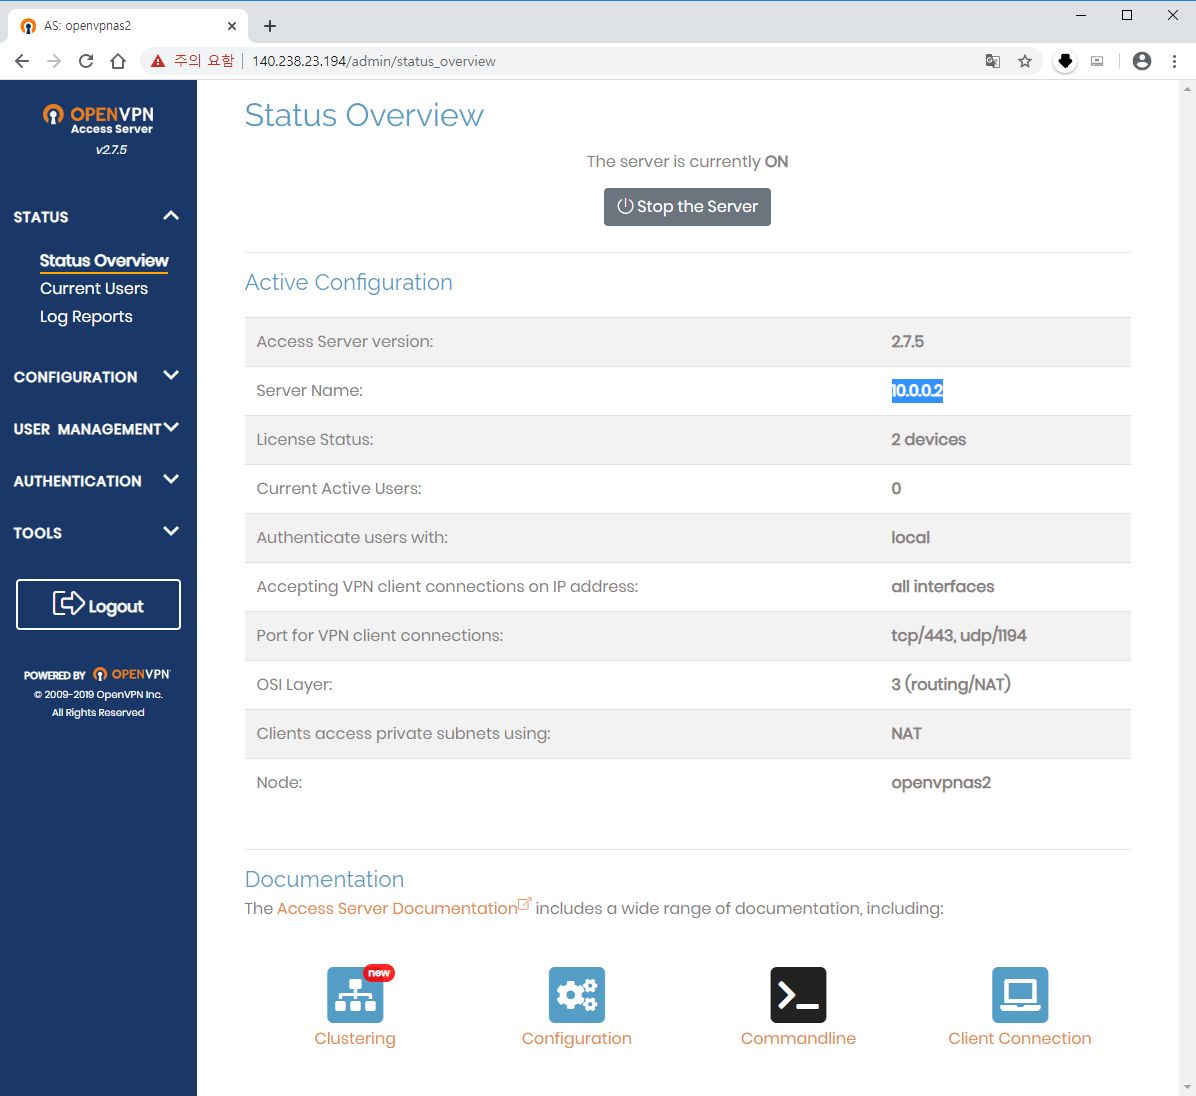Click the Active Configuration heading
Viewport: 1196px width, 1096px height.
(349, 282)
